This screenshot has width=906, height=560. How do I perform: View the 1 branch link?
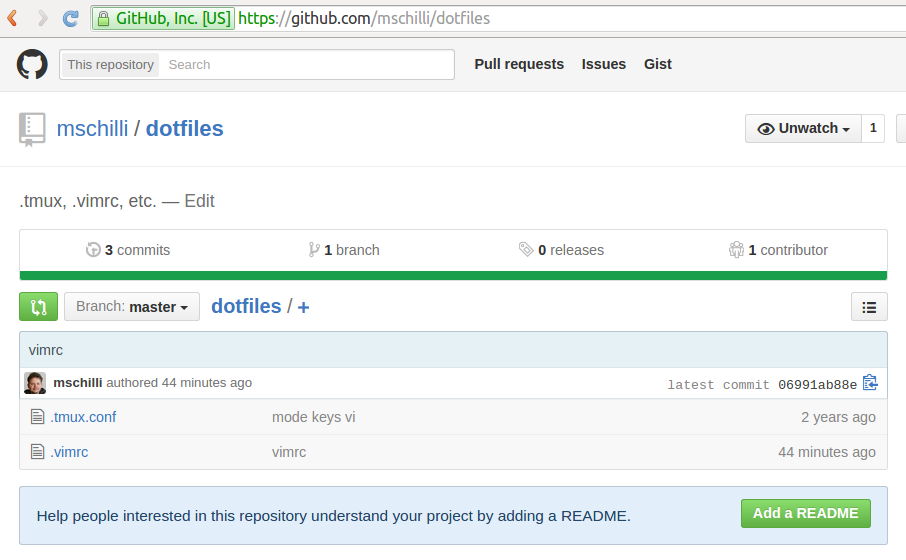pyautogui.click(x=344, y=250)
